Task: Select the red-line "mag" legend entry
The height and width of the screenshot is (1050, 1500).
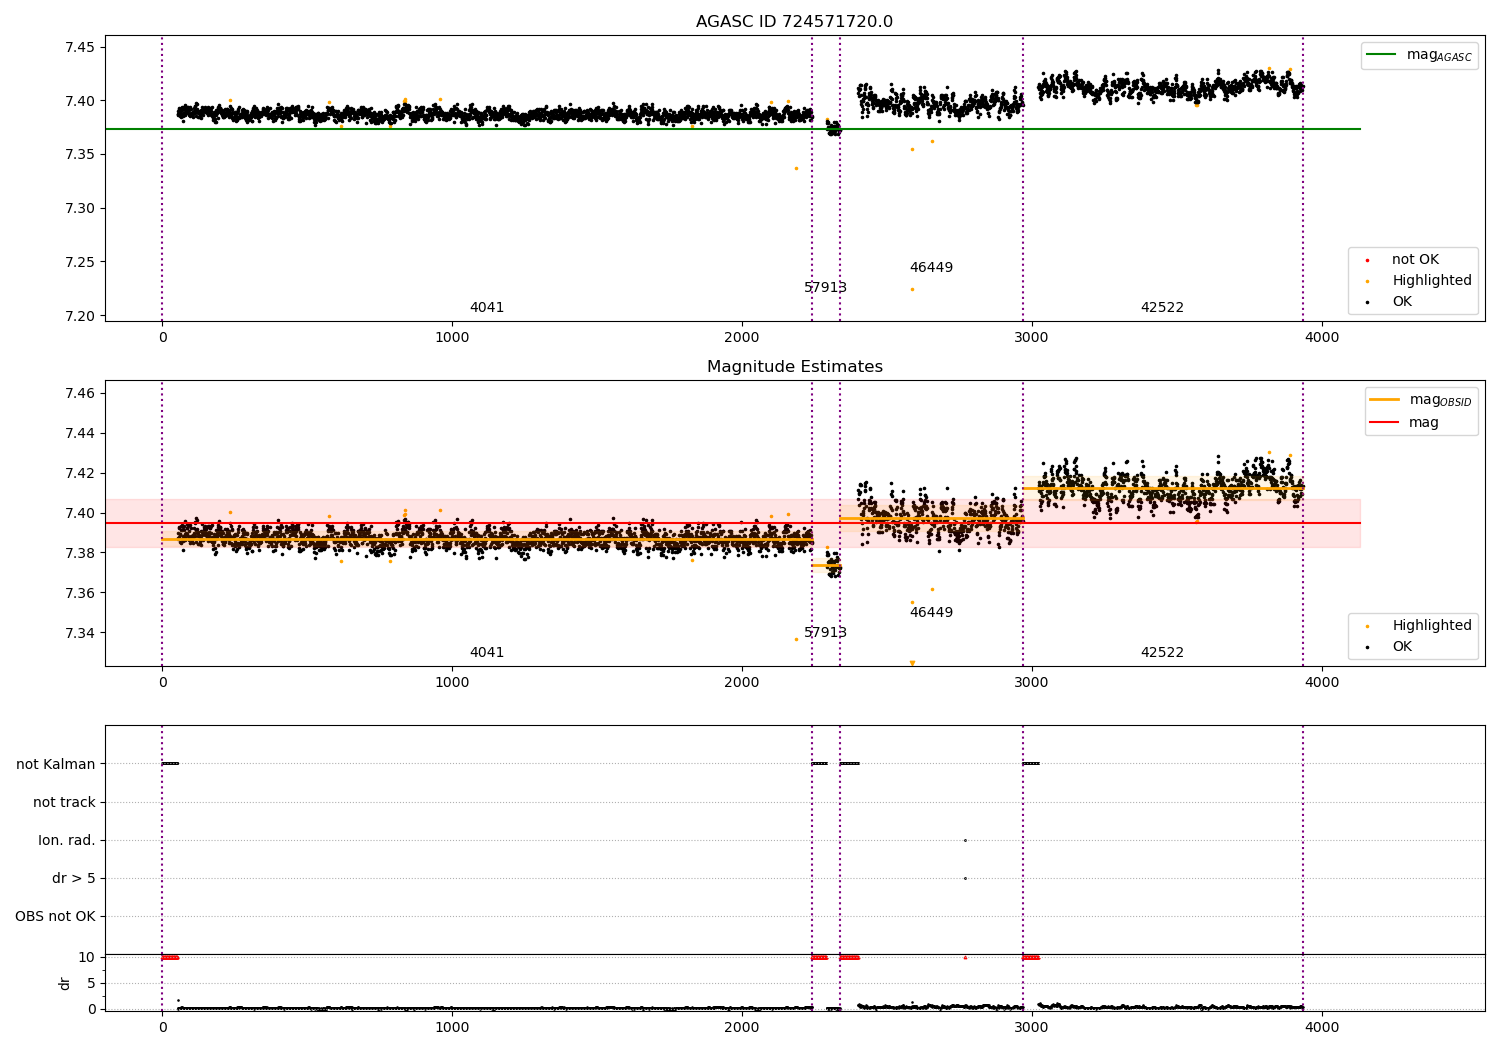Action: point(1405,423)
